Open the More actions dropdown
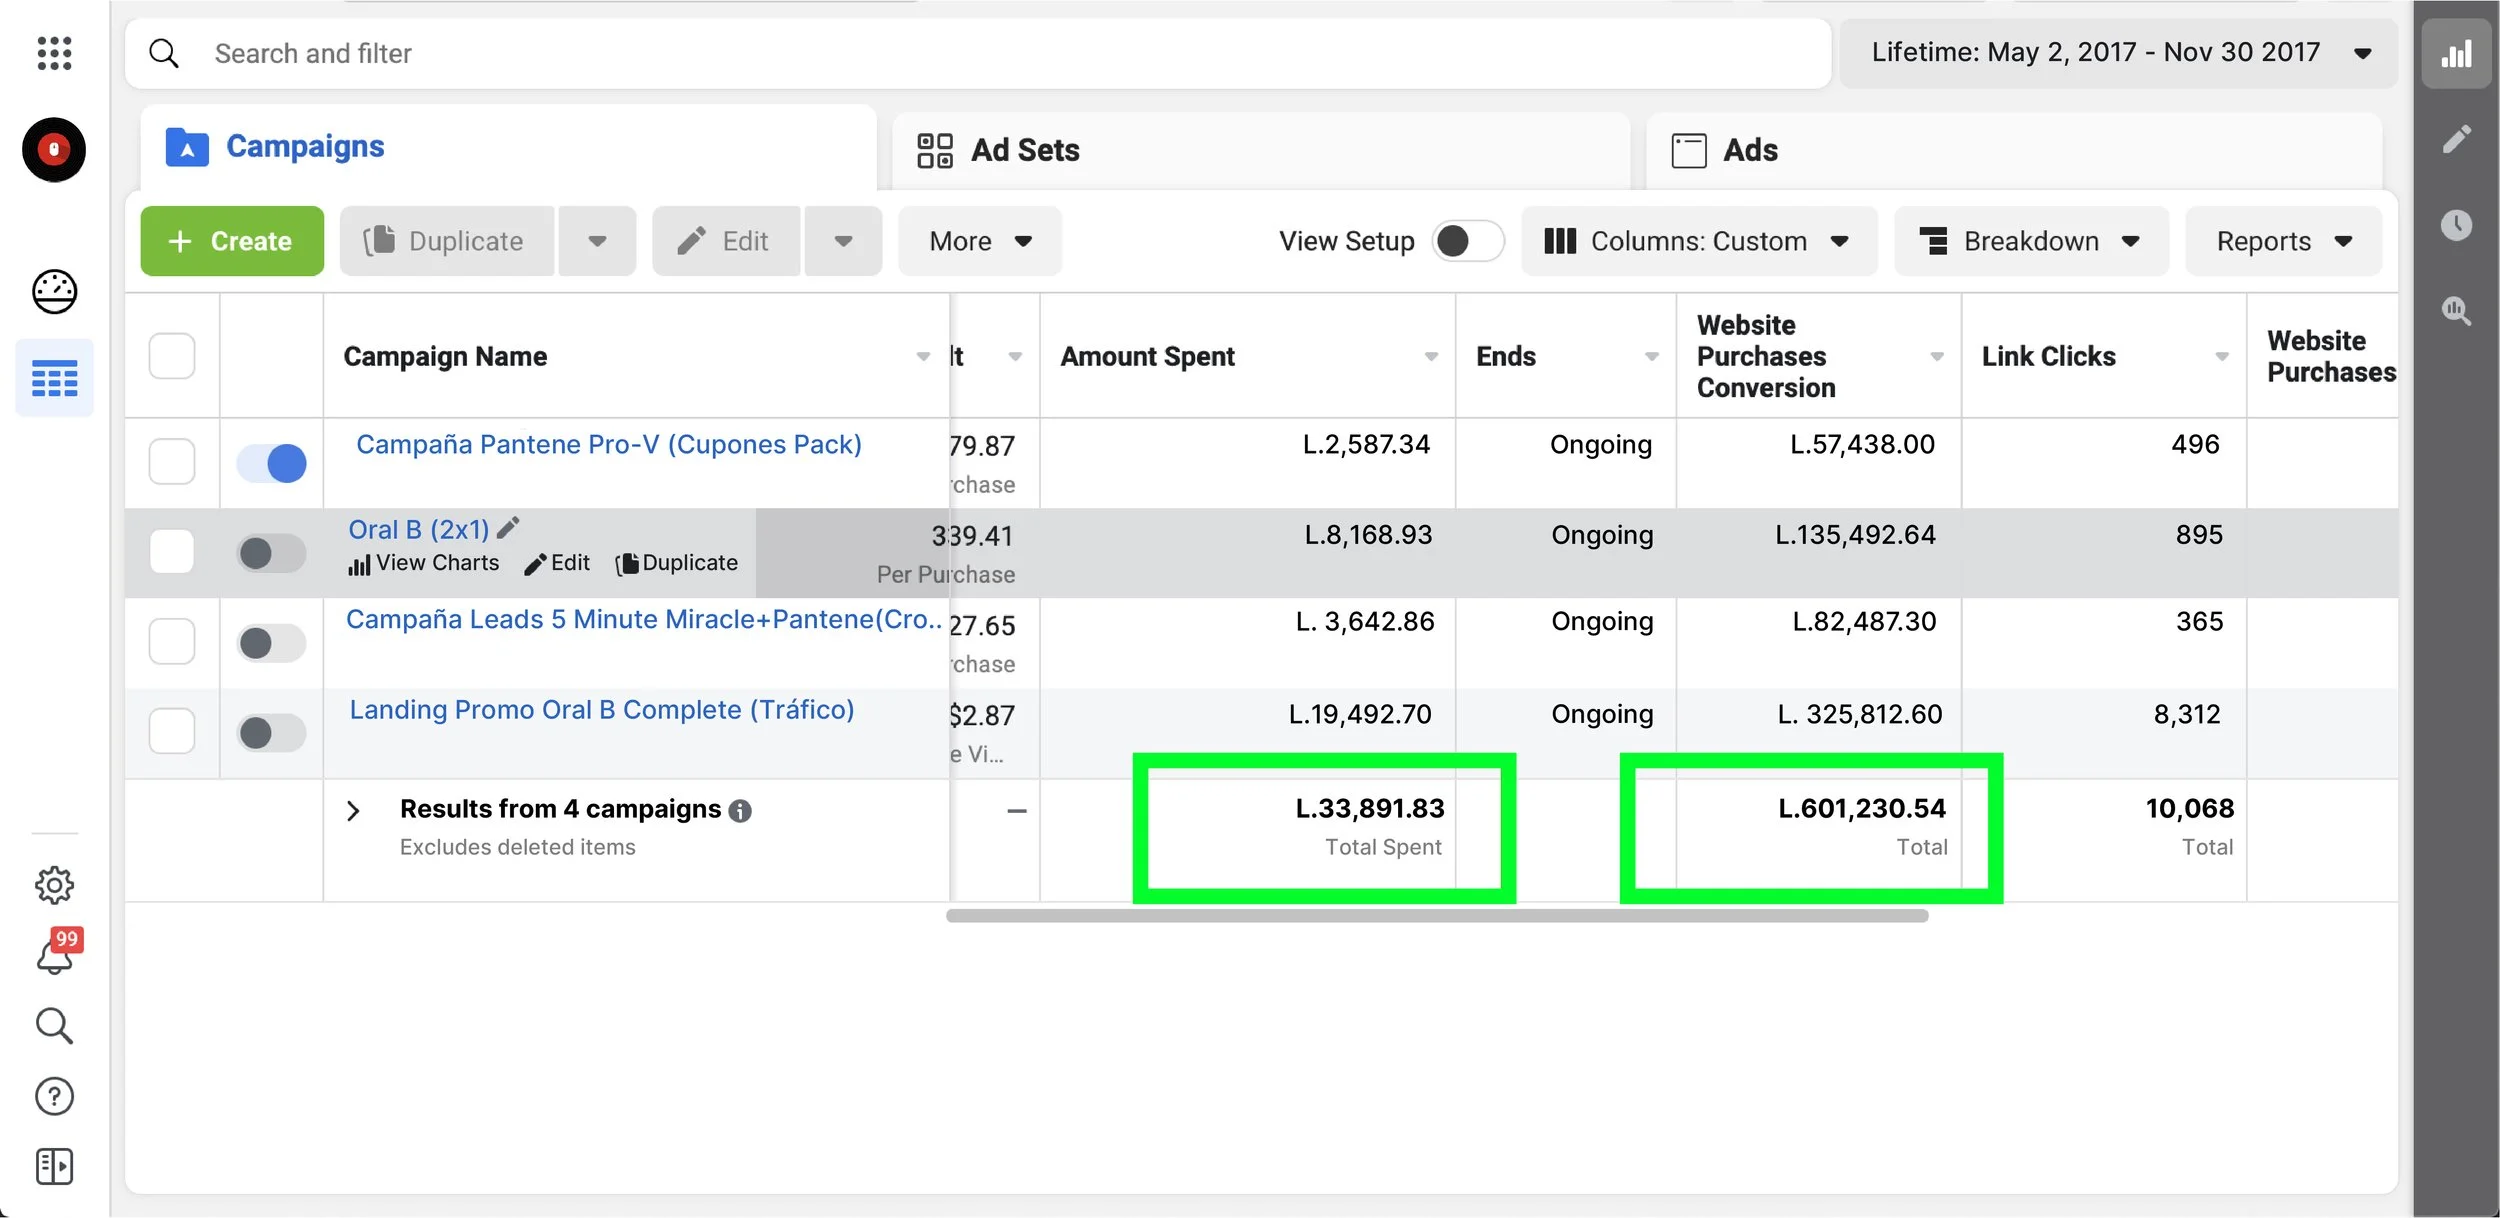 click(979, 241)
